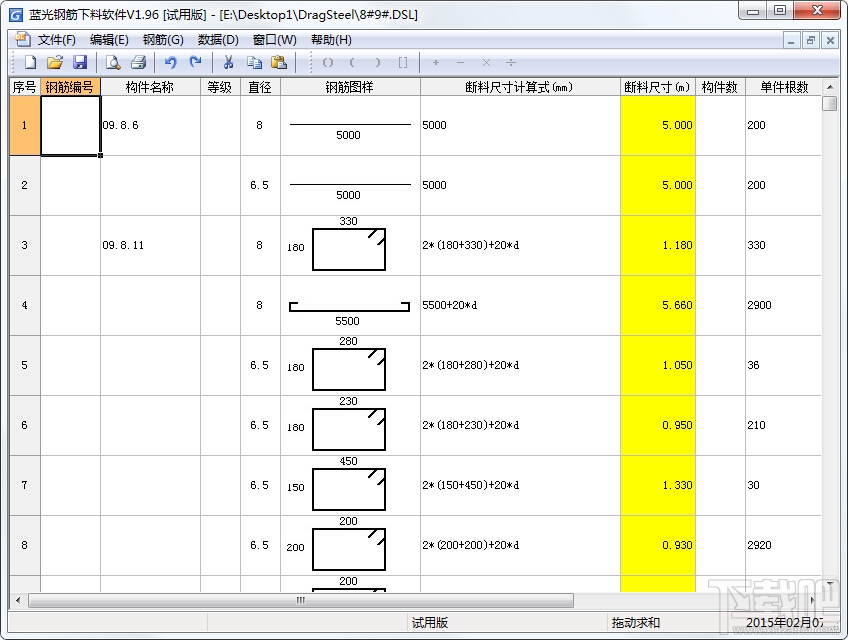This screenshot has height=640, width=848.
Task: Click the 试用版 status bar entry
Action: click(430, 623)
